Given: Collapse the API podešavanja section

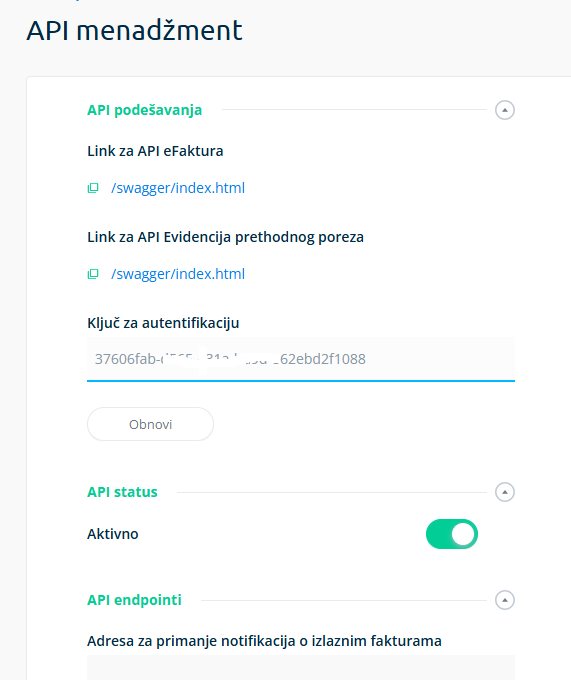Looking at the screenshot, I should [505, 110].
